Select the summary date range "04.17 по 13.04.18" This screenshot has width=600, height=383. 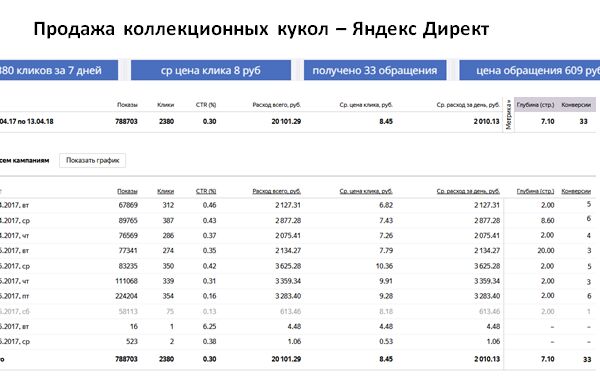(x=27, y=122)
